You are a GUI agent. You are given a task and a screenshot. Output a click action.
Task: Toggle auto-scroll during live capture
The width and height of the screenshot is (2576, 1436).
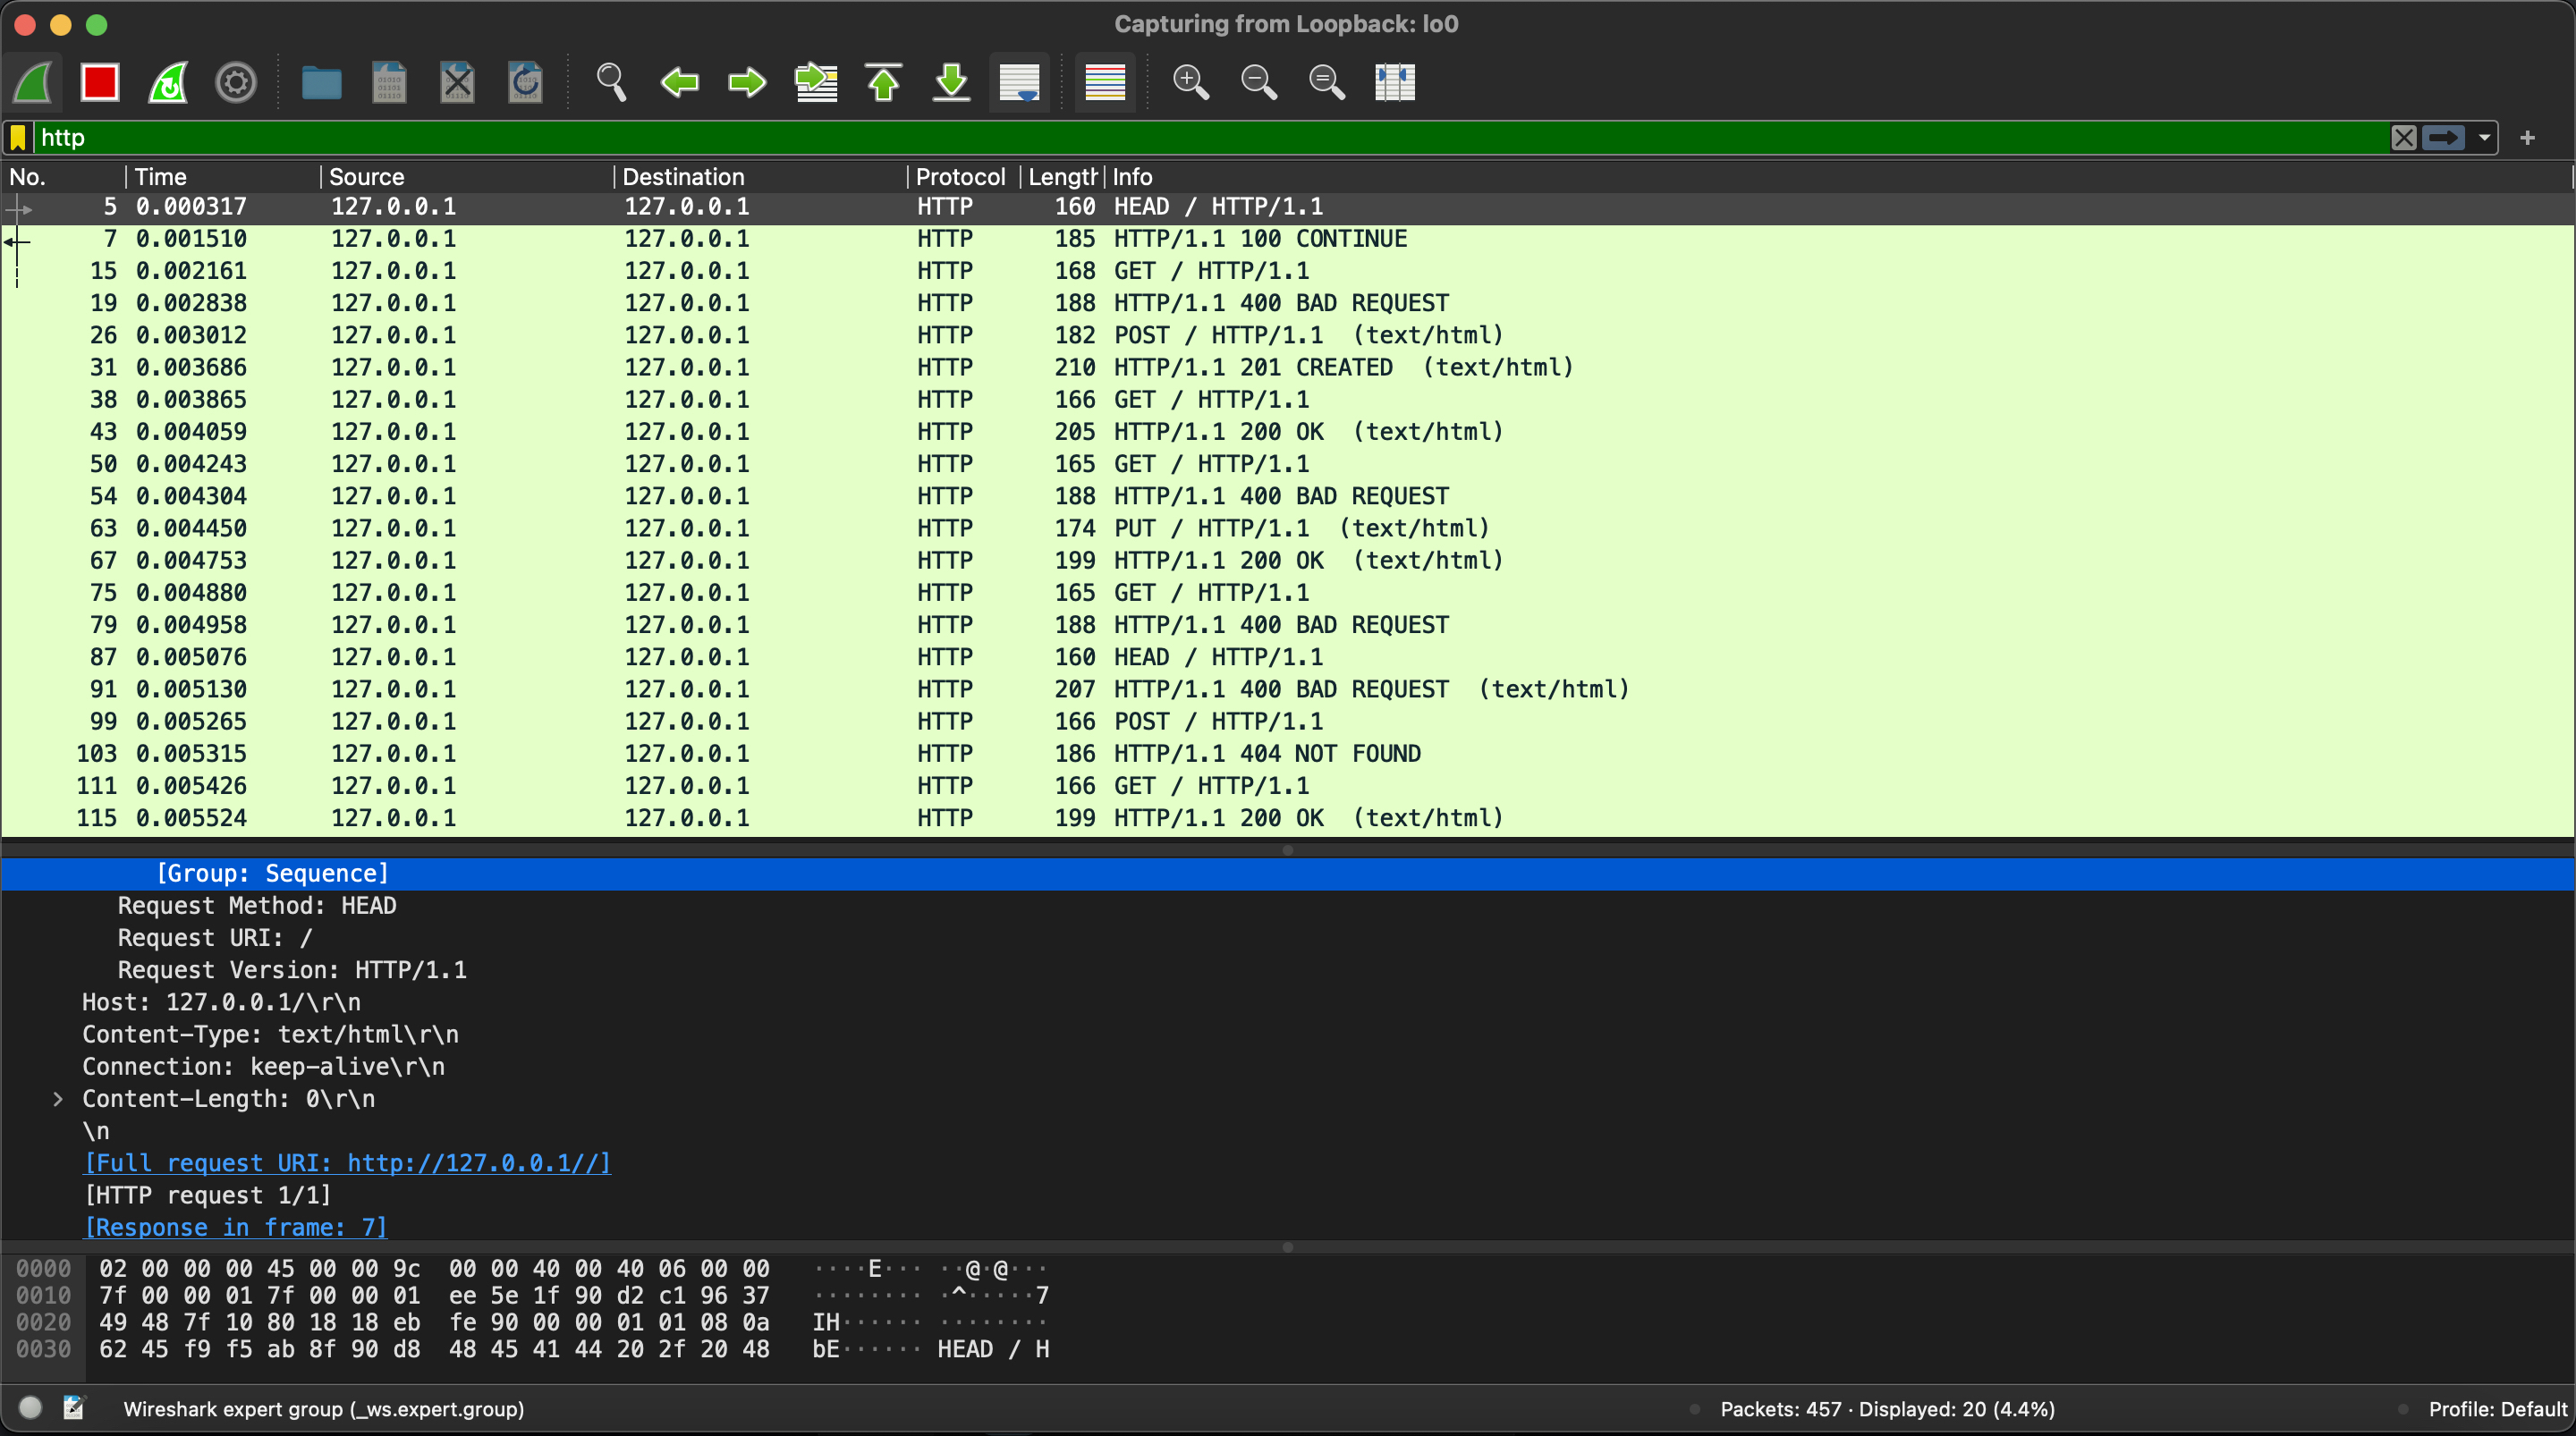tap(1019, 82)
